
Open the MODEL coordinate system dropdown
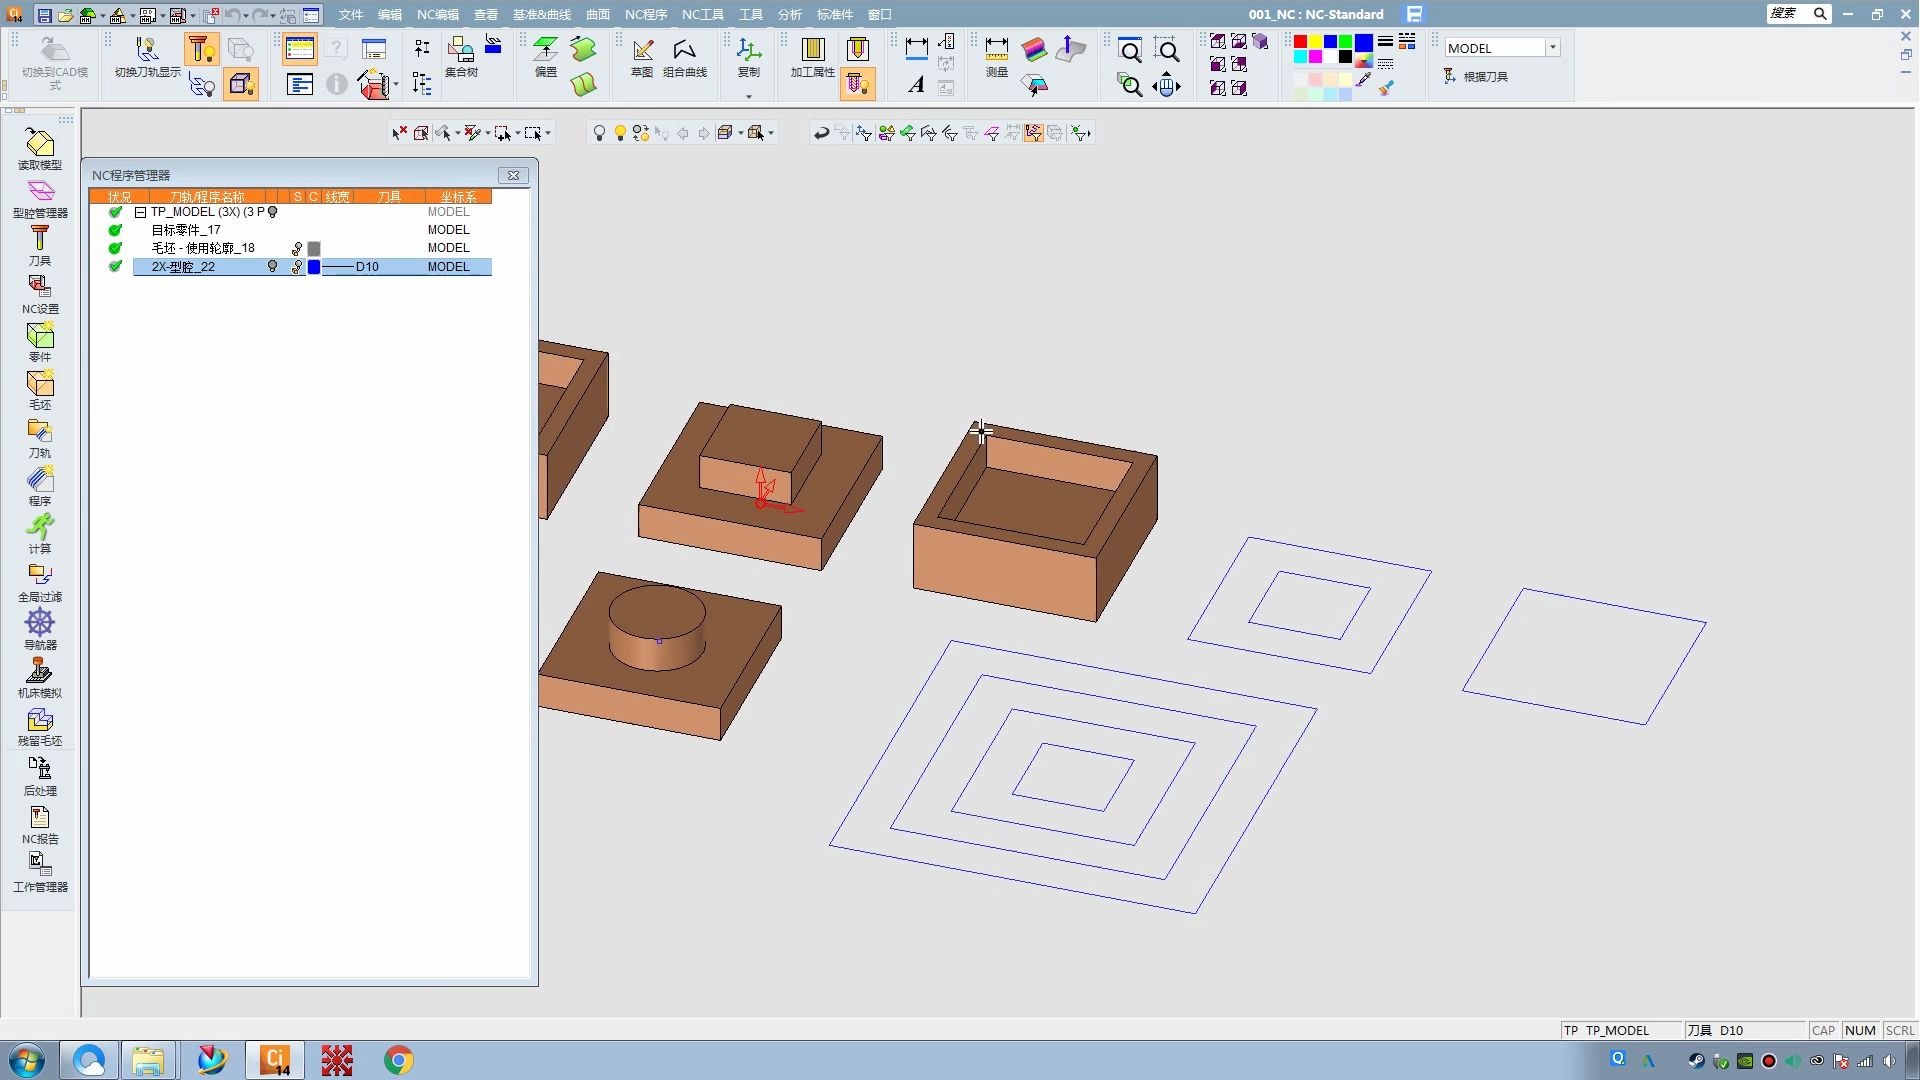pos(1552,48)
